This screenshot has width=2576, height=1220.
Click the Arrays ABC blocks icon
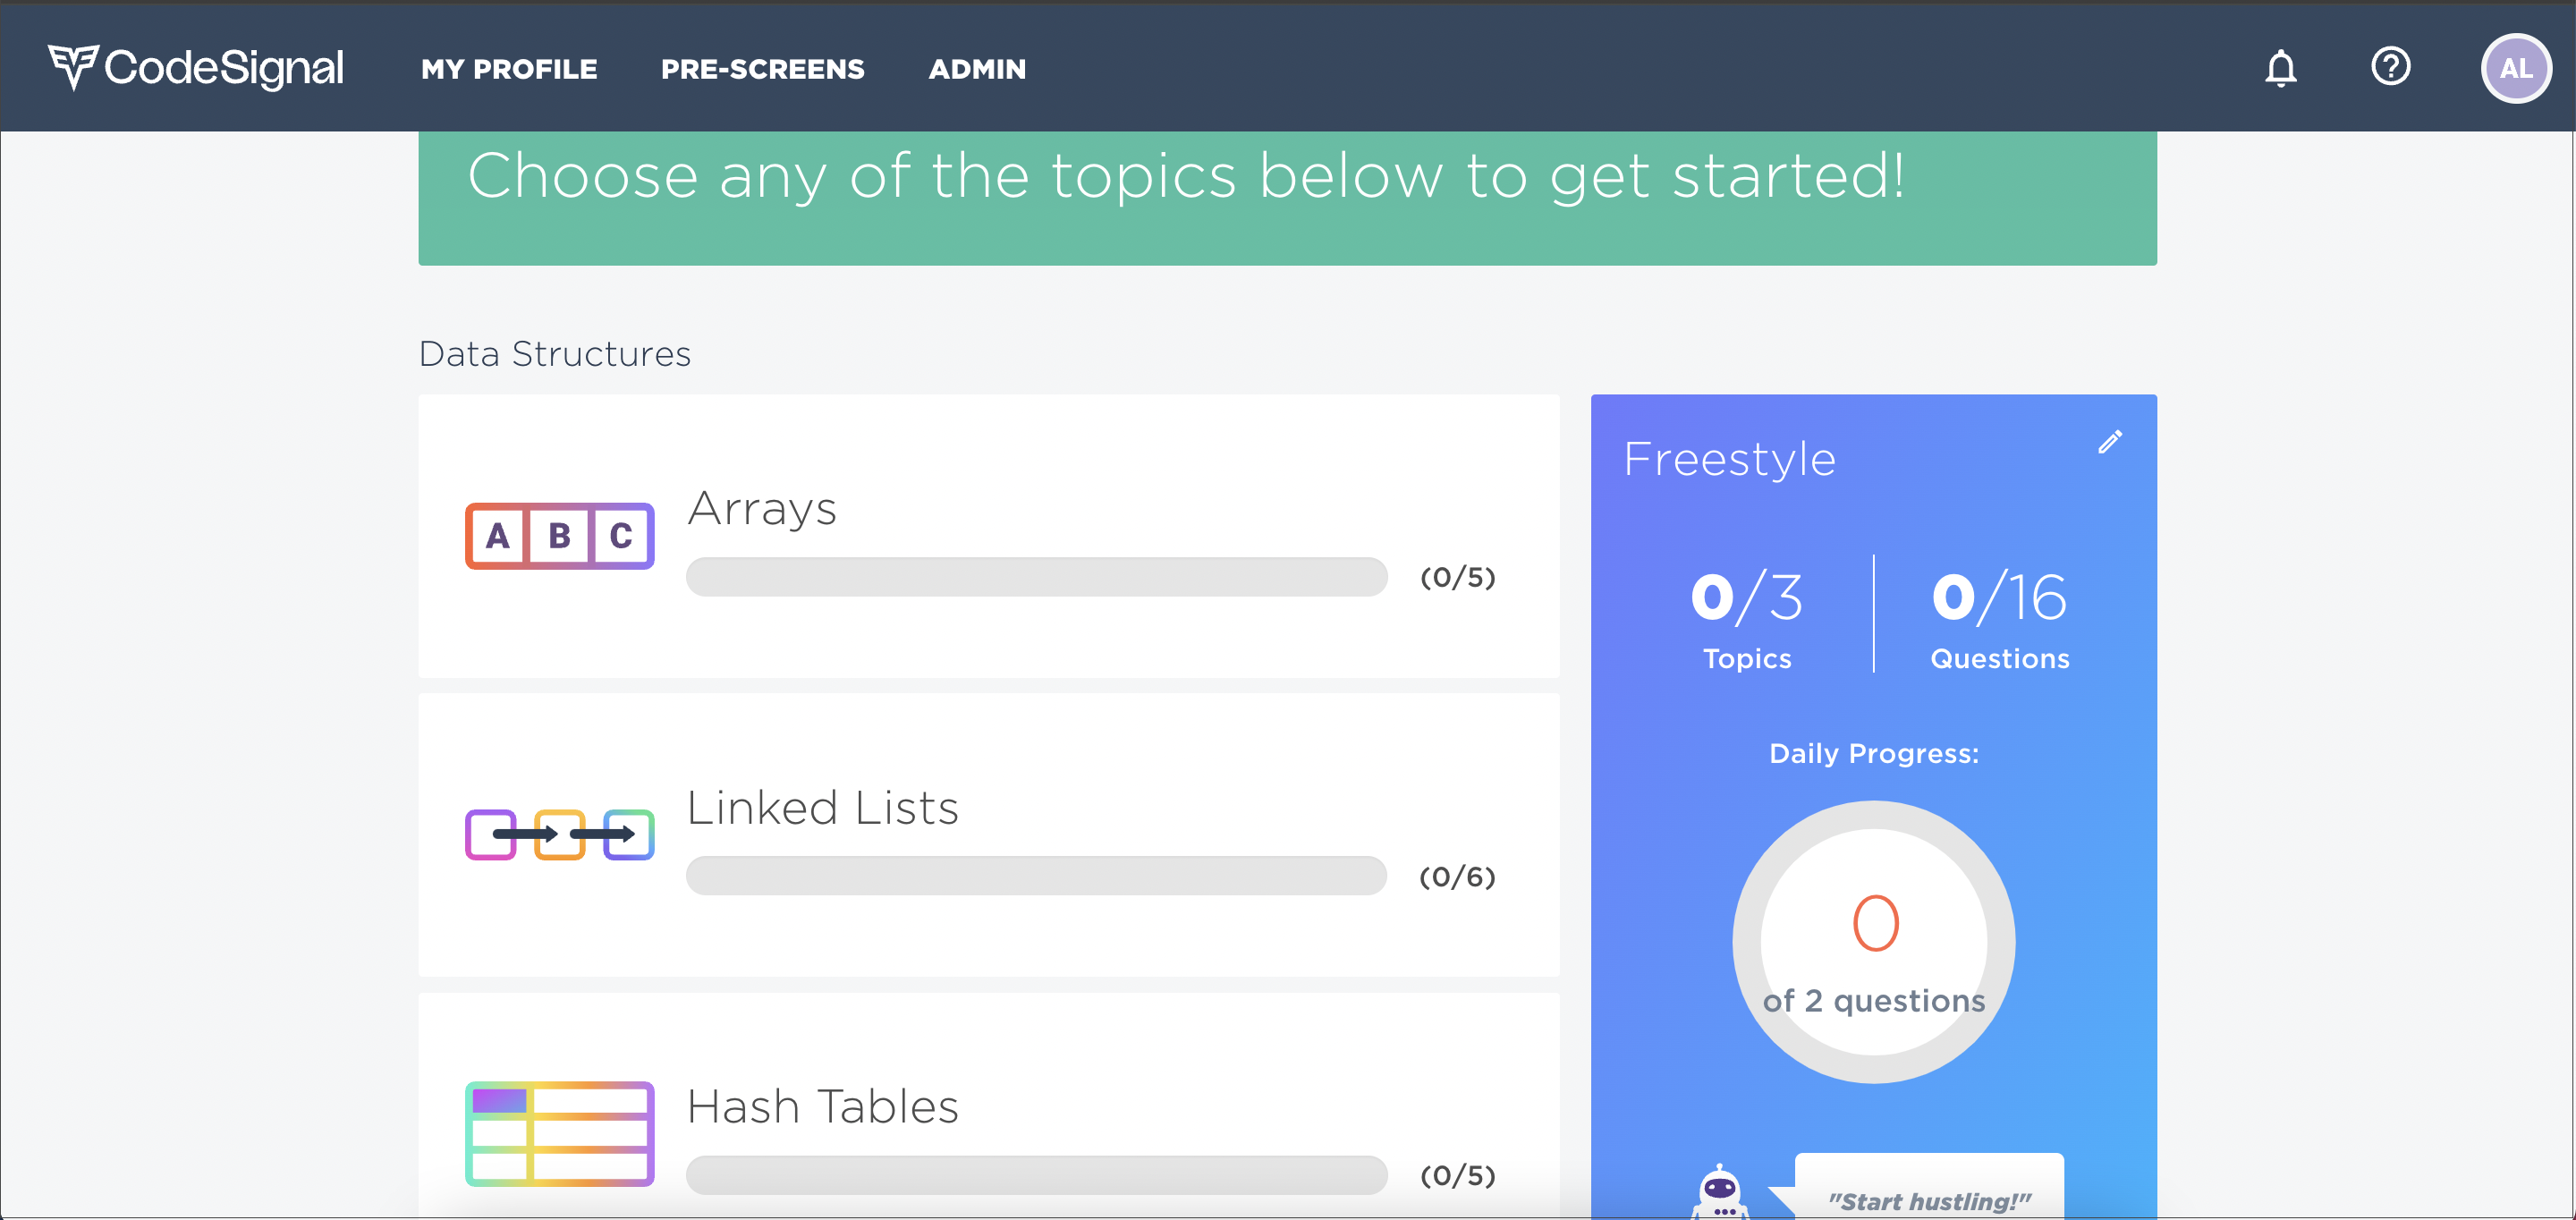559,536
